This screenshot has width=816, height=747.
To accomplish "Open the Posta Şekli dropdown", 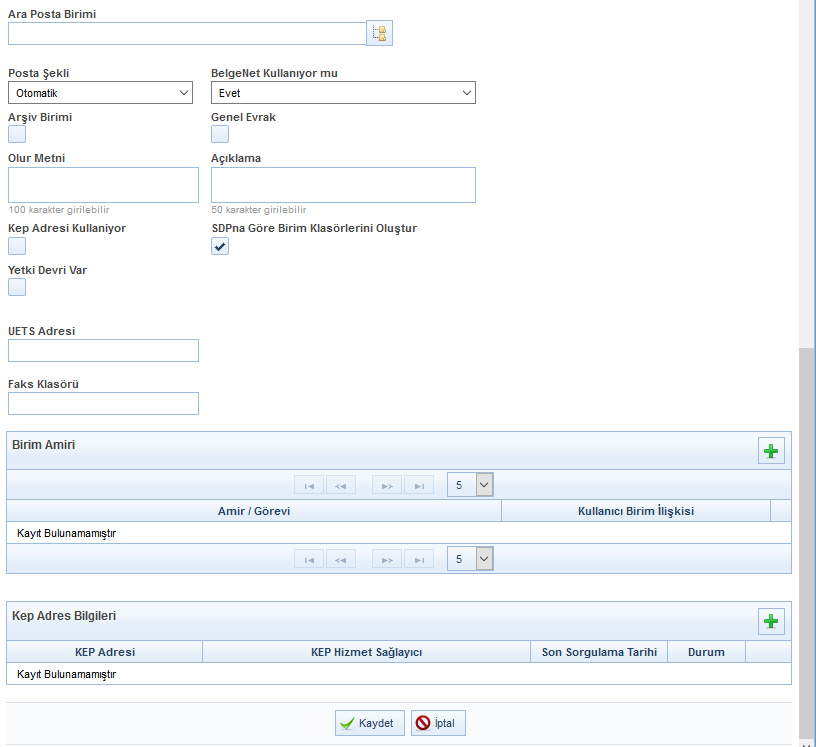I will pyautogui.click(x=100, y=93).
